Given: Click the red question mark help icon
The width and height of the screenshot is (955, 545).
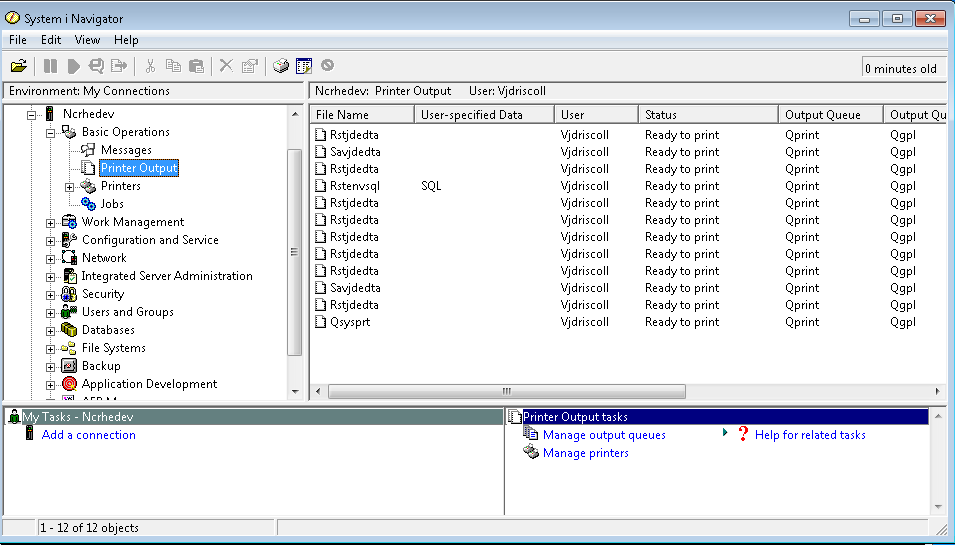Looking at the screenshot, I should (x=743, y=434).
